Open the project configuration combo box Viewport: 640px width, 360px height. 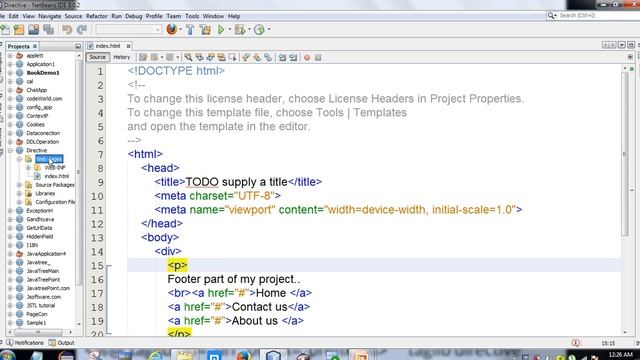129,29
